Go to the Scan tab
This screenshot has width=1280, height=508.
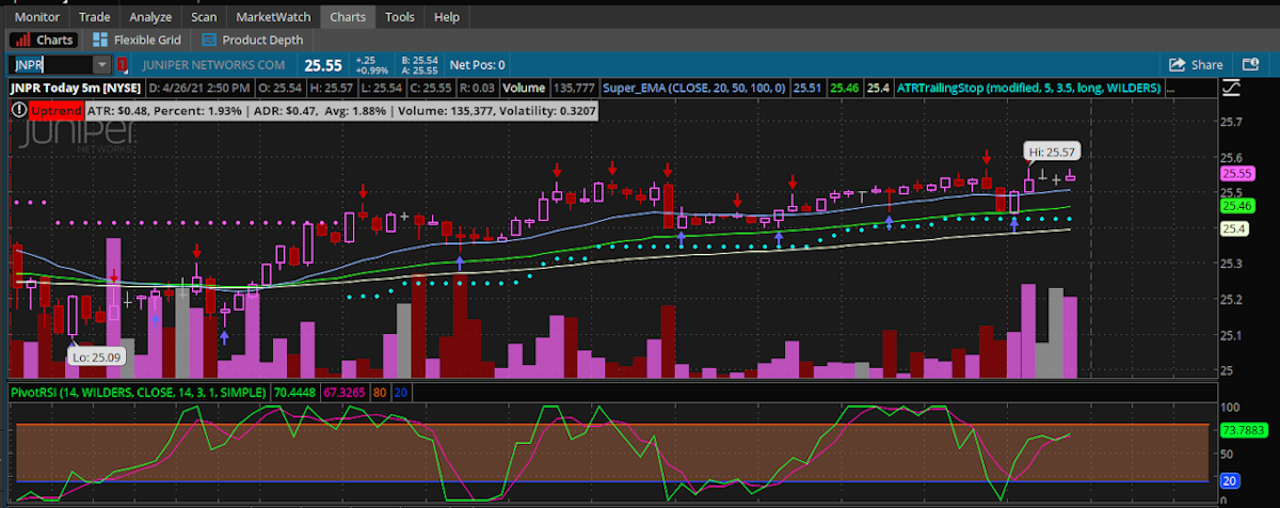click(203, 17)
